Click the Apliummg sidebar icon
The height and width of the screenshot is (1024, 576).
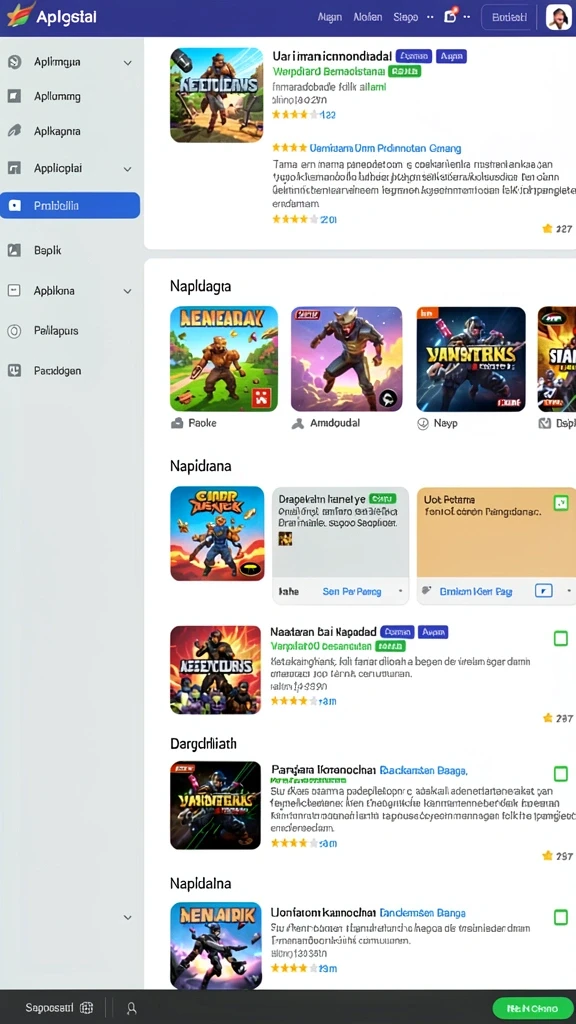tap(14, 97)
